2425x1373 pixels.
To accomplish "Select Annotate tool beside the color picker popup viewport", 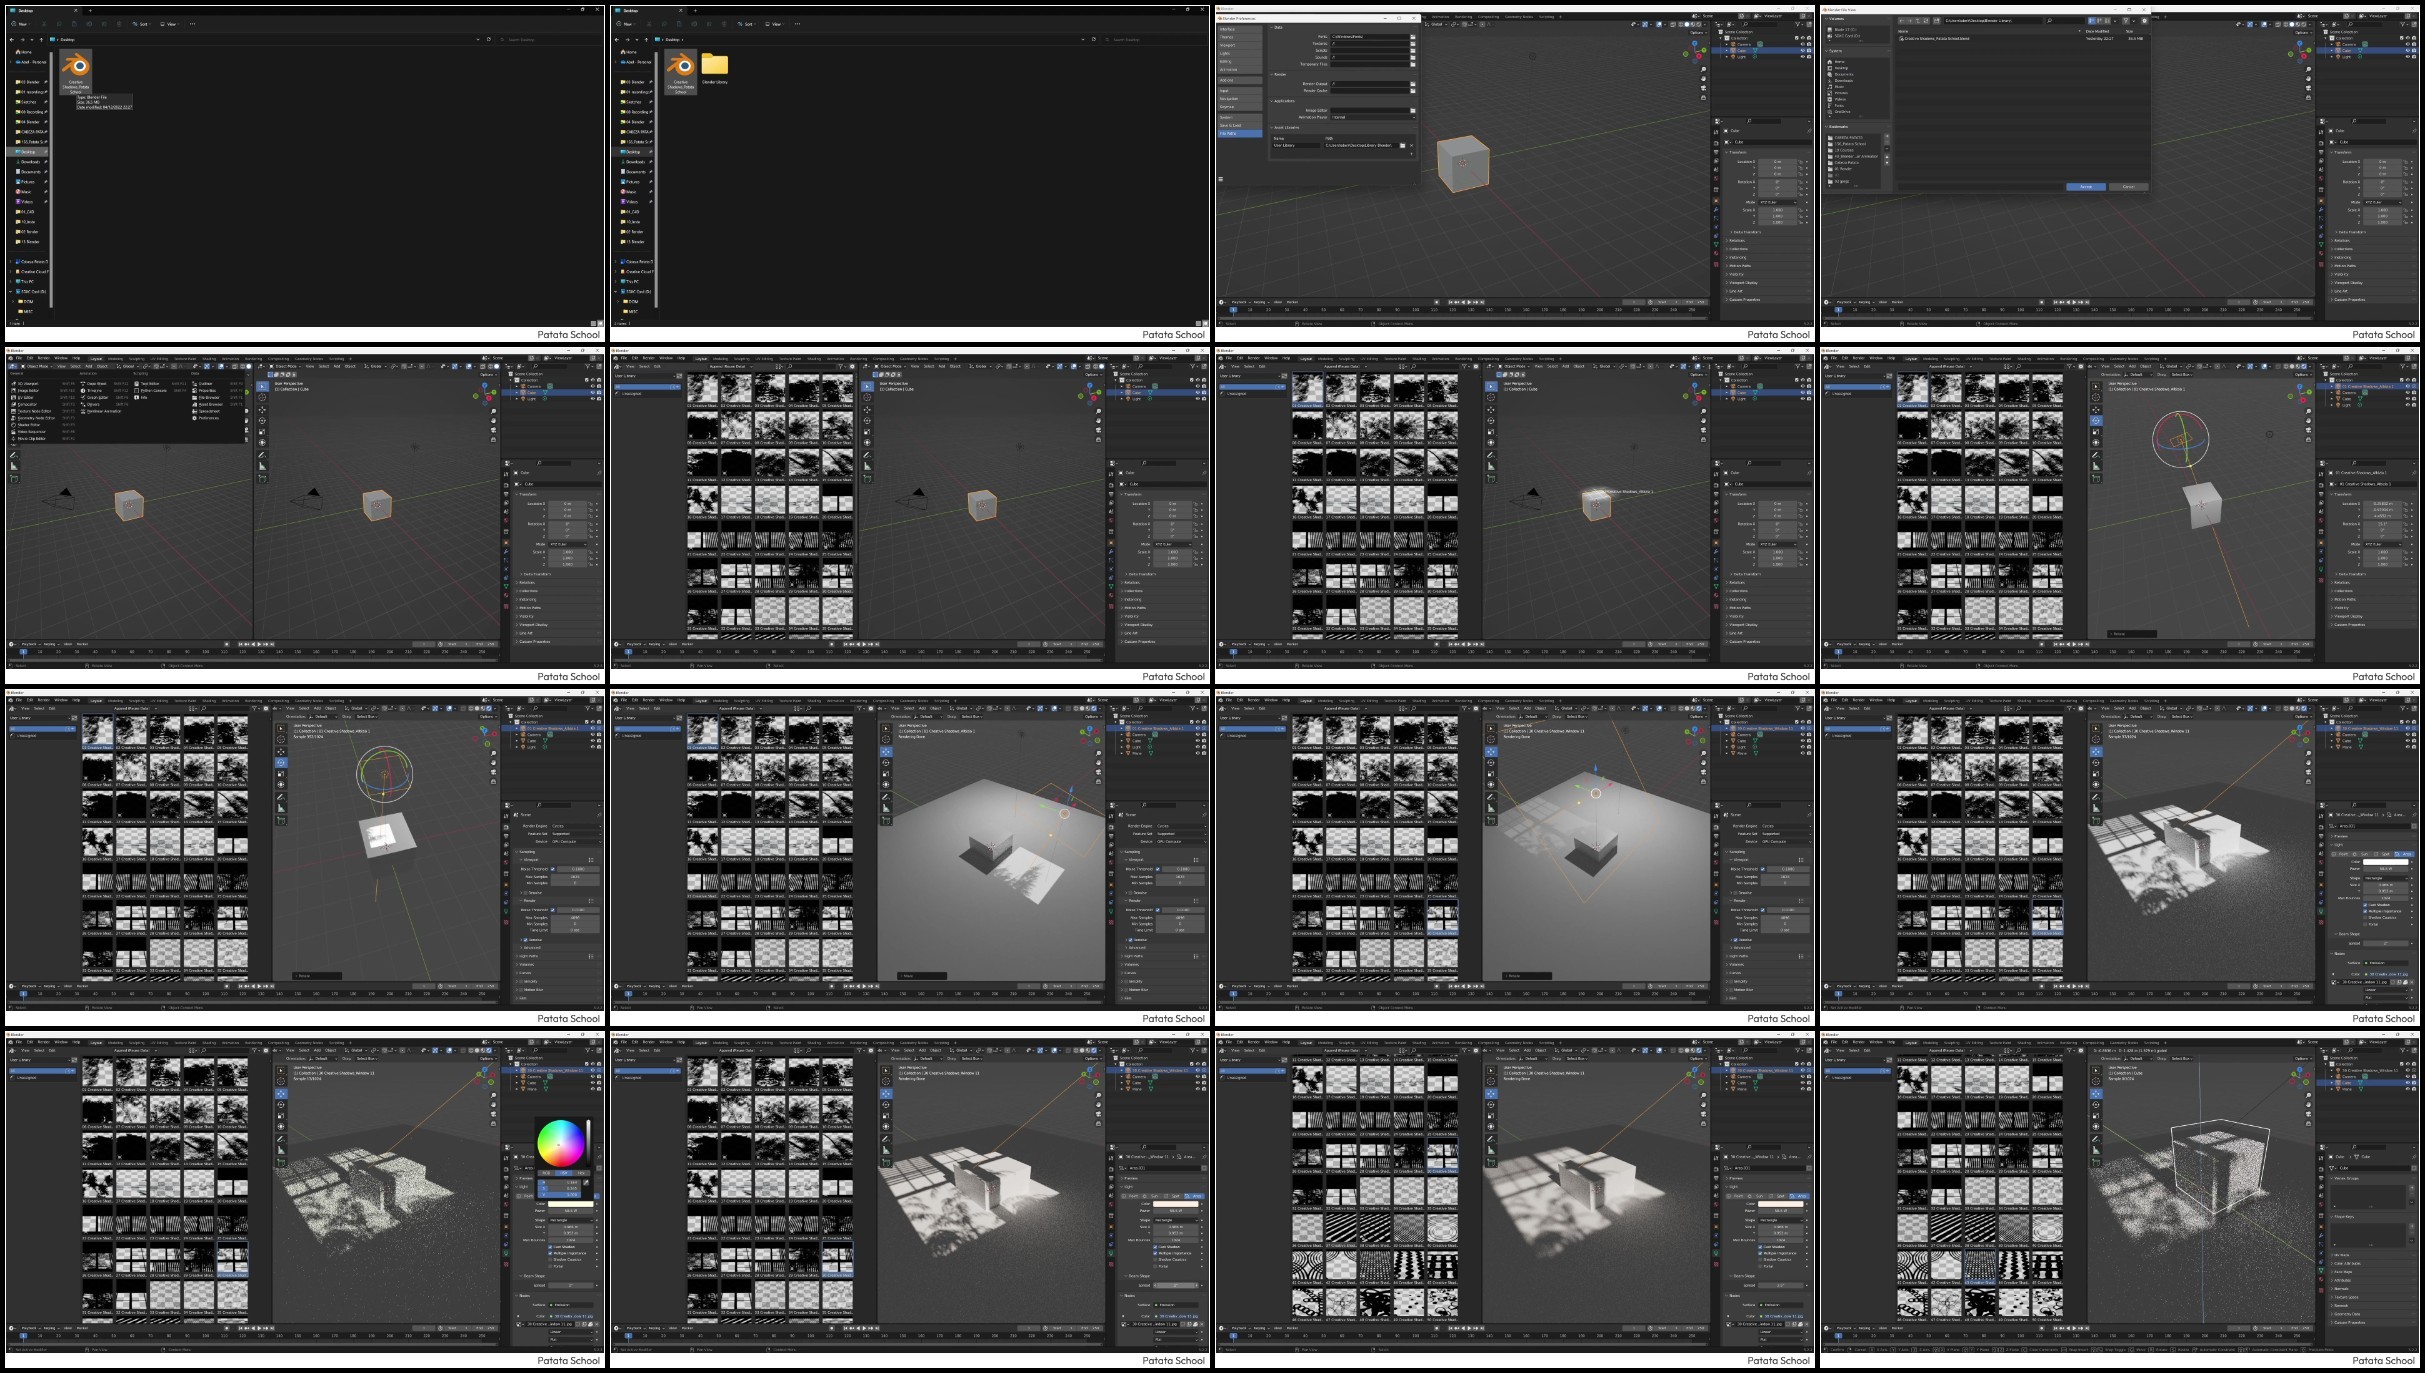I will coord(281,1139).
